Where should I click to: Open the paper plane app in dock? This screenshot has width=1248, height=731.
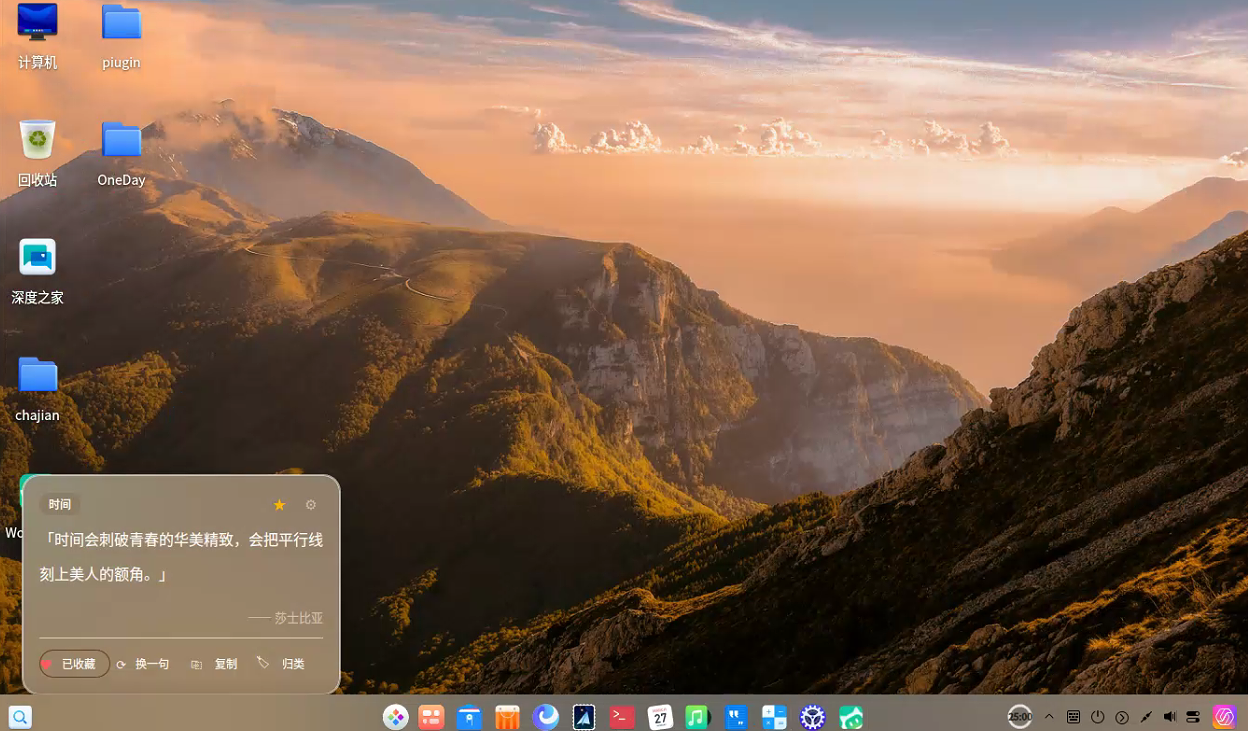(x=584, y=717)
